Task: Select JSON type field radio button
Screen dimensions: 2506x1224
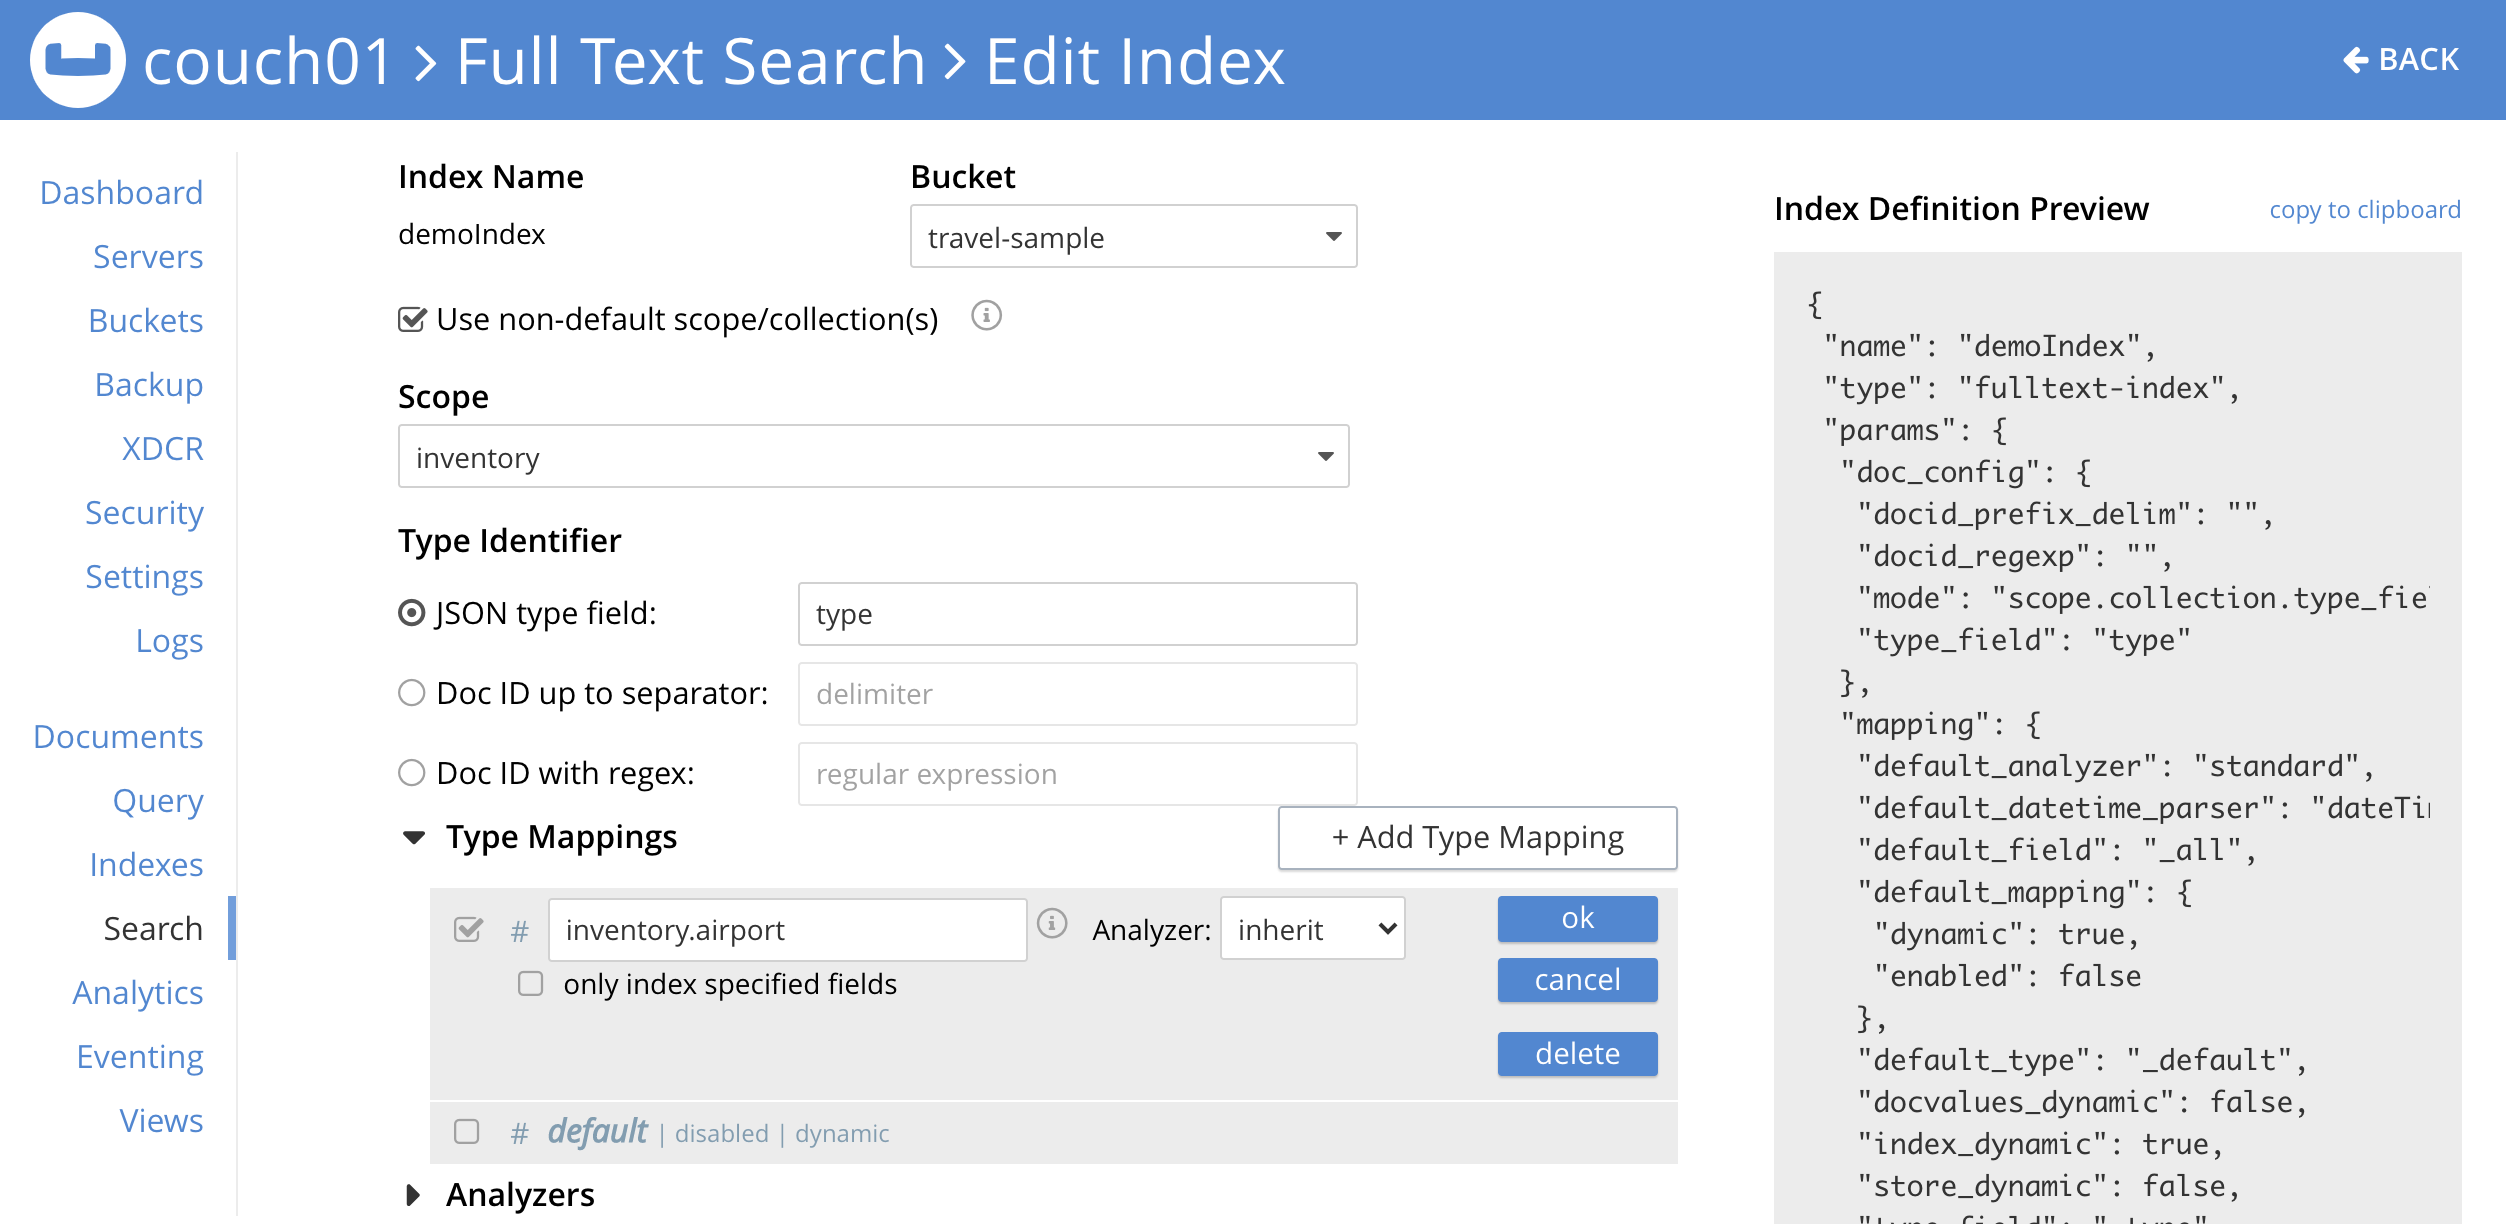Action: click(412, 613)
